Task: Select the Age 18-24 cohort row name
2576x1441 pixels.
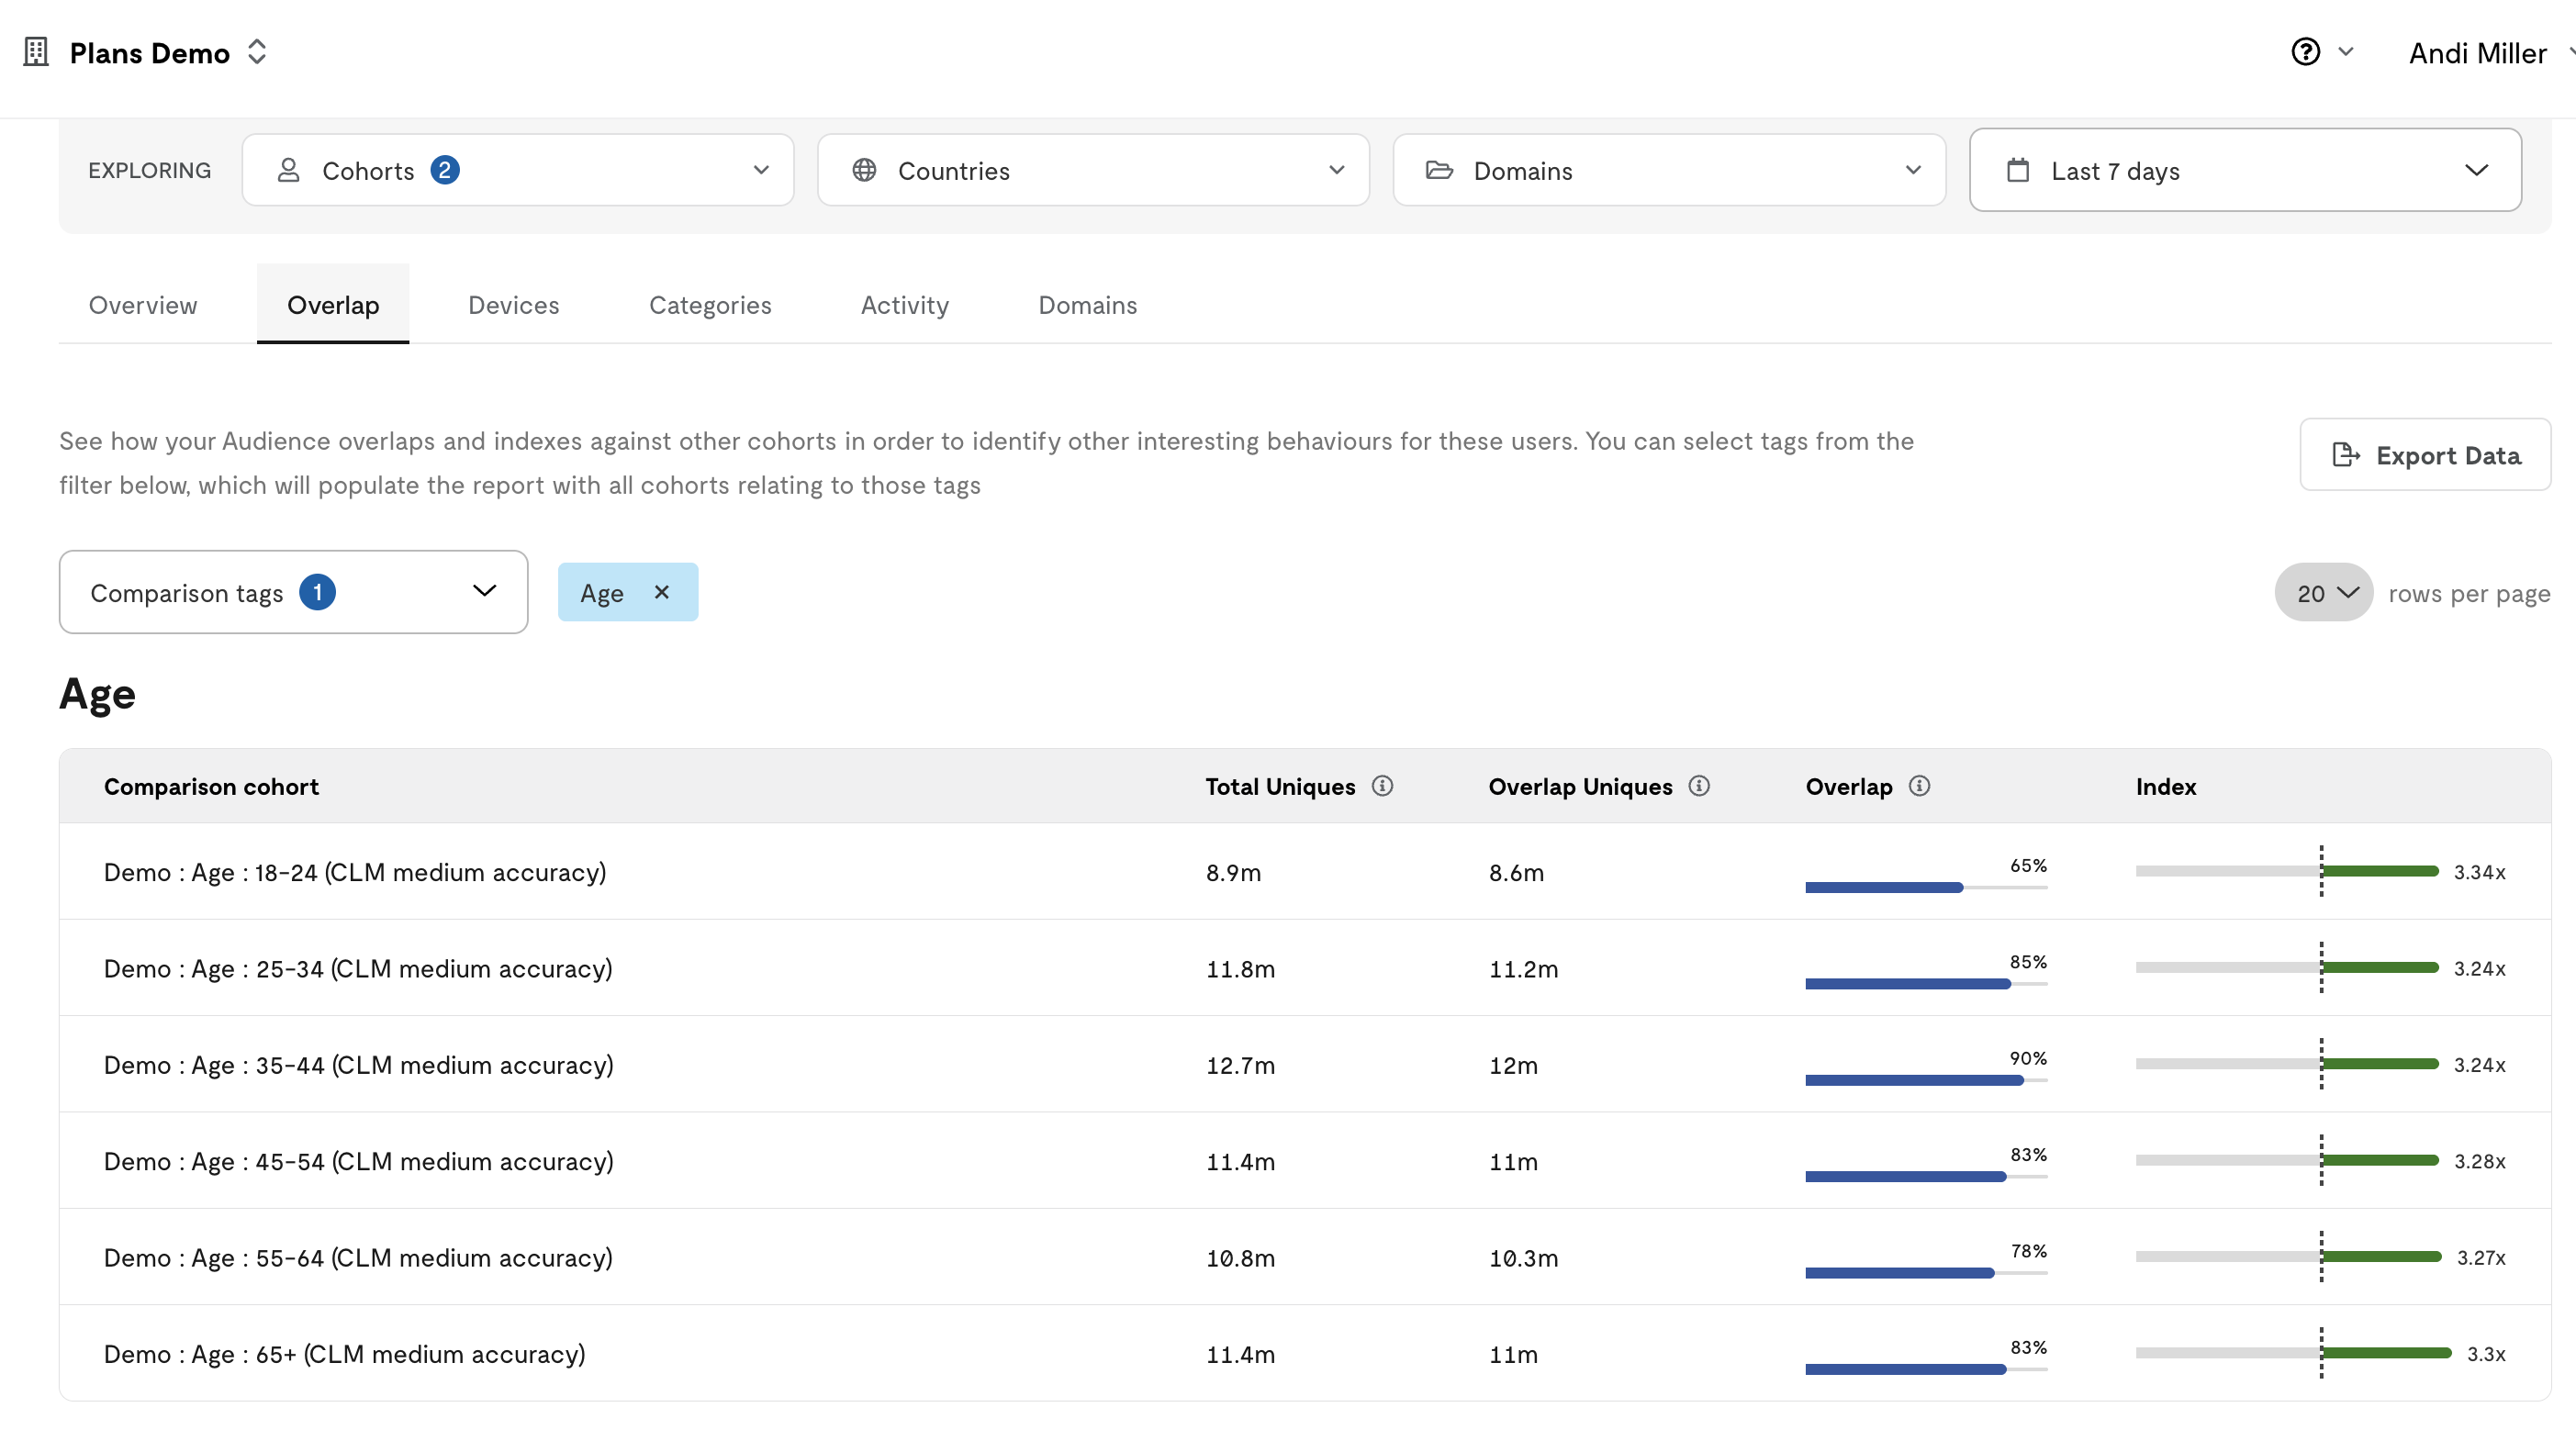Action: point(355,872)
